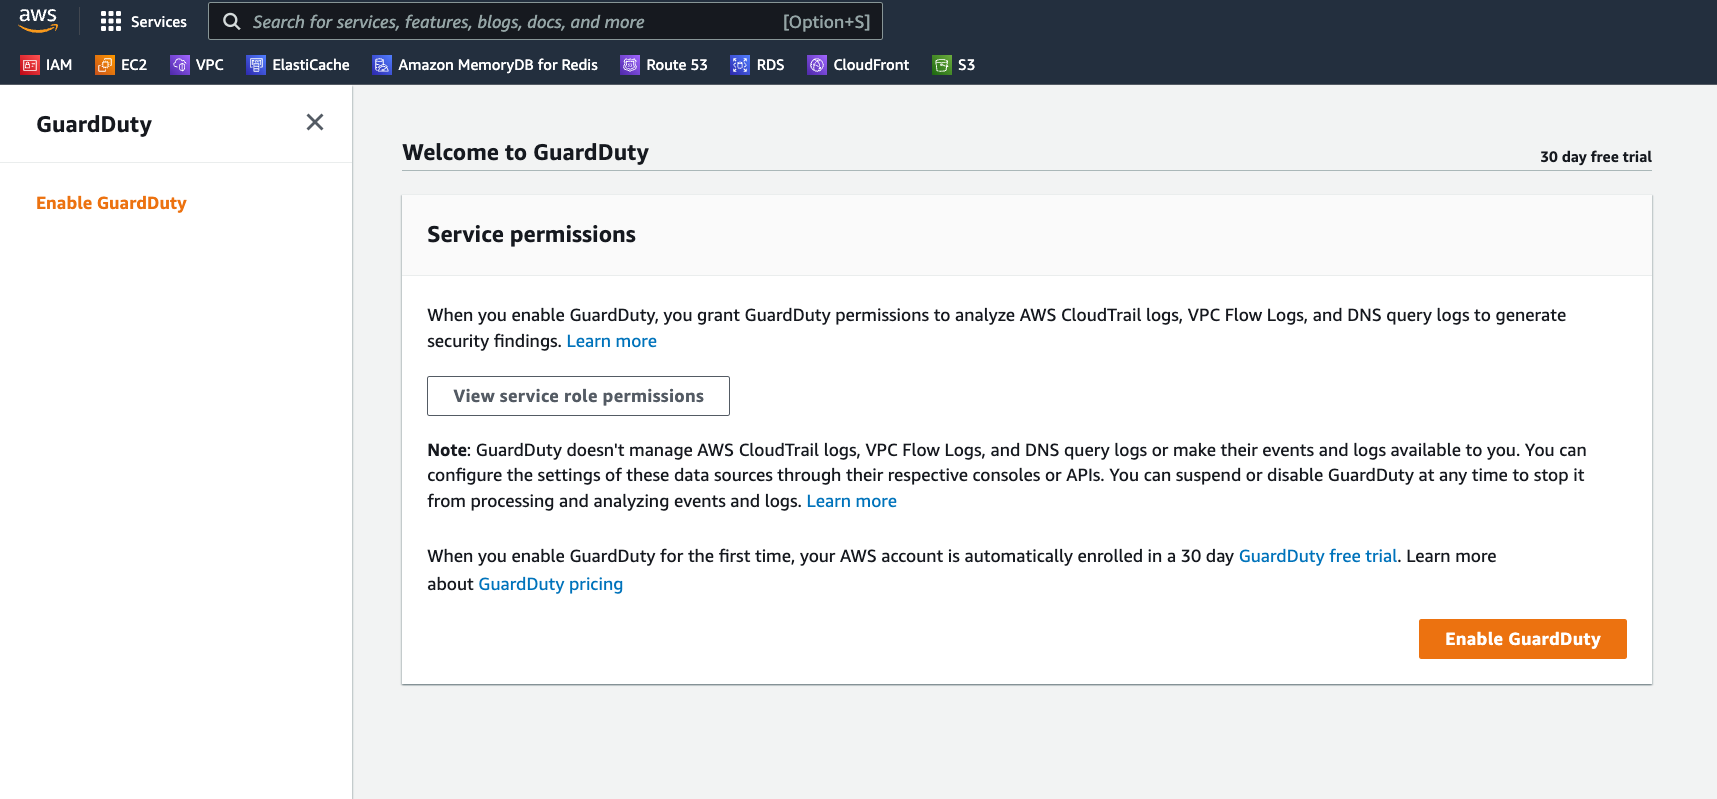Open the GuardDuty free trial link

tap(1318, 556)
